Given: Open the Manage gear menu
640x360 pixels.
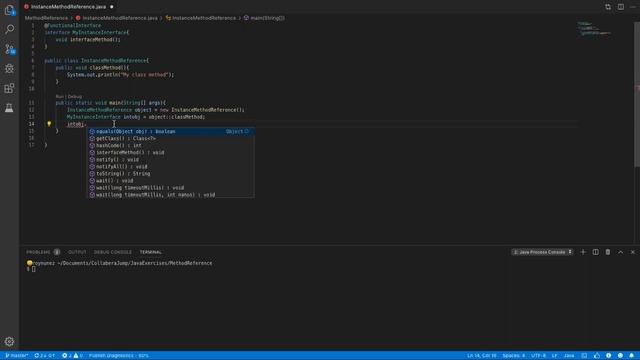Looking at the screenshot, I should 9,341.
